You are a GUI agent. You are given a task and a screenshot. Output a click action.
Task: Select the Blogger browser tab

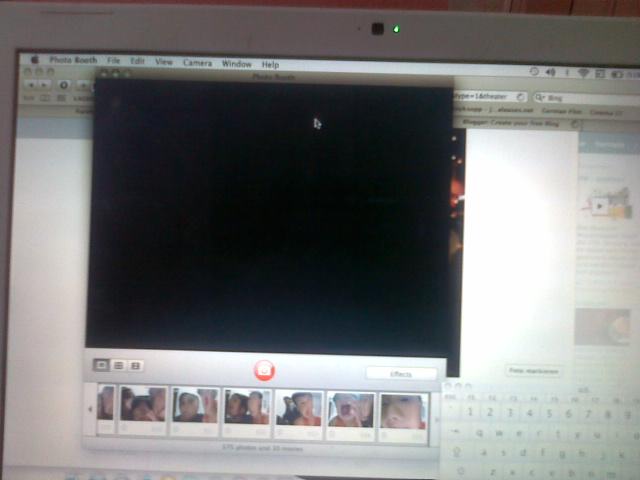coord(516,122)
